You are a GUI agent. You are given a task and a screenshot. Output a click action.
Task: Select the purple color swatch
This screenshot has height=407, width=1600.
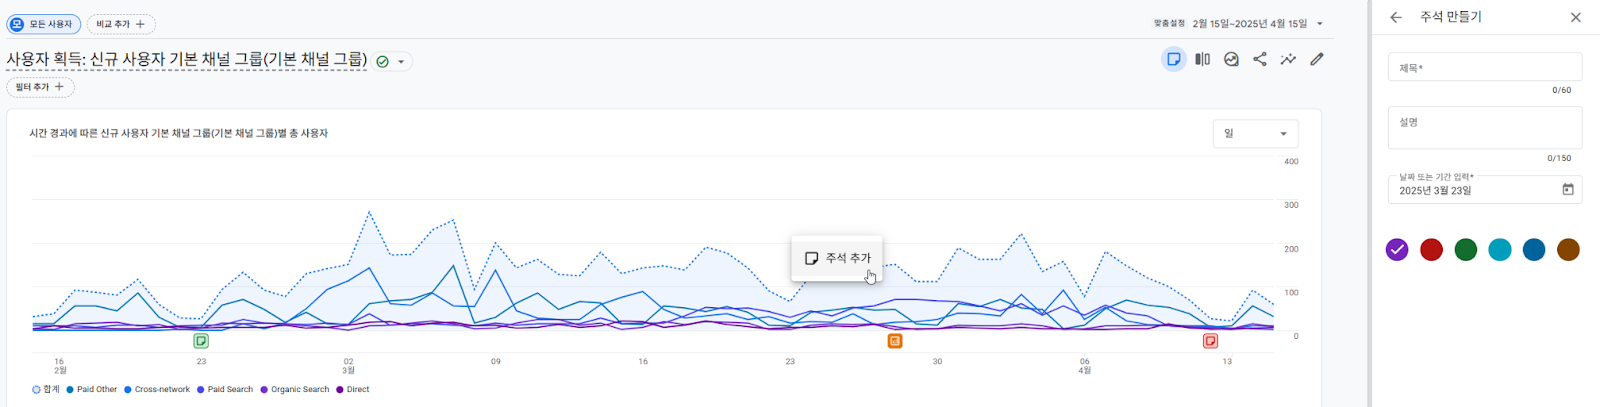tap(1397, 250)
